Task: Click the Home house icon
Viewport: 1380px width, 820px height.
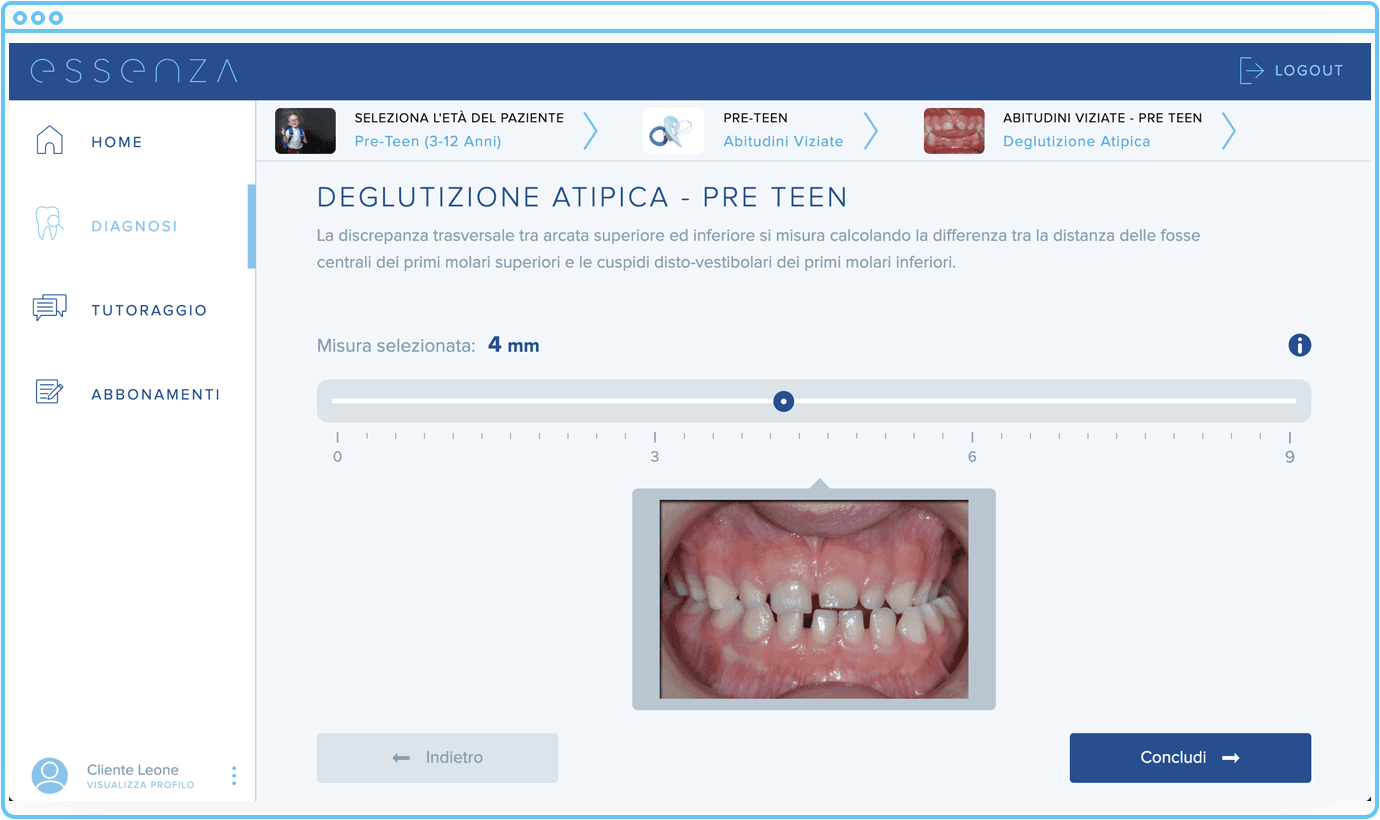Action: 49,141
